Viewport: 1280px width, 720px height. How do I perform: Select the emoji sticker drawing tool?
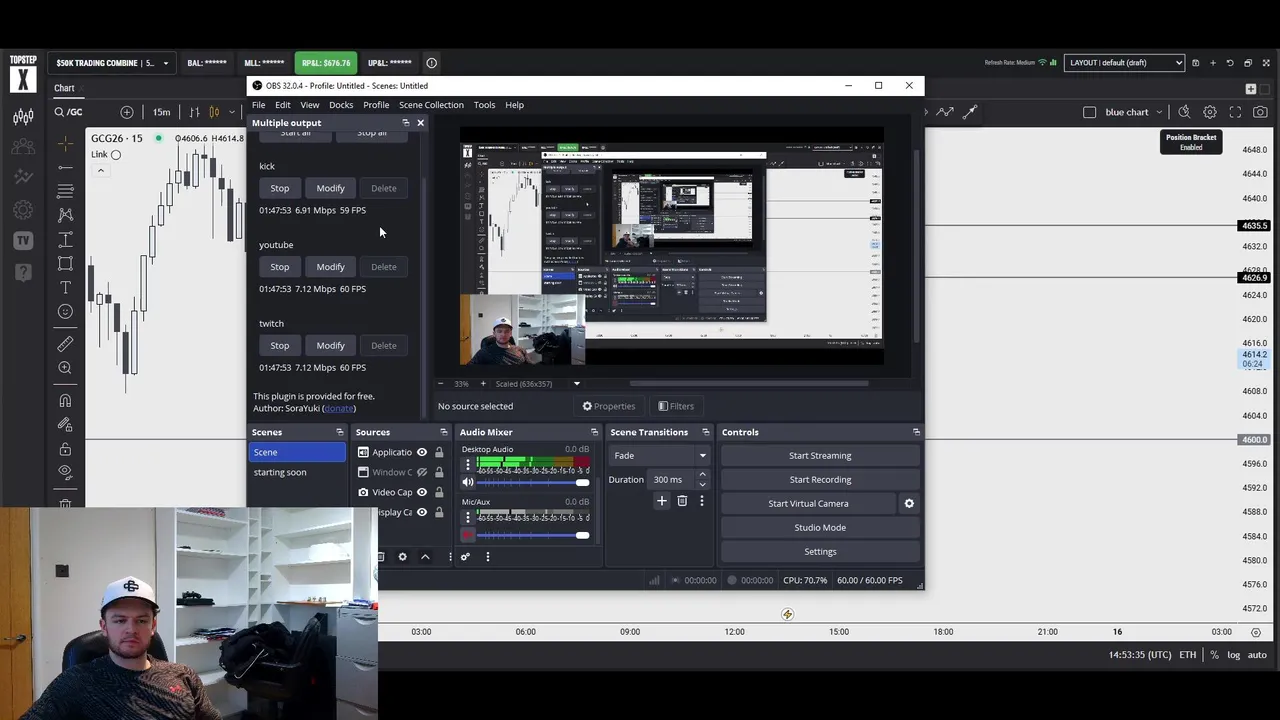pyautogui.click(x=65, y=311)
